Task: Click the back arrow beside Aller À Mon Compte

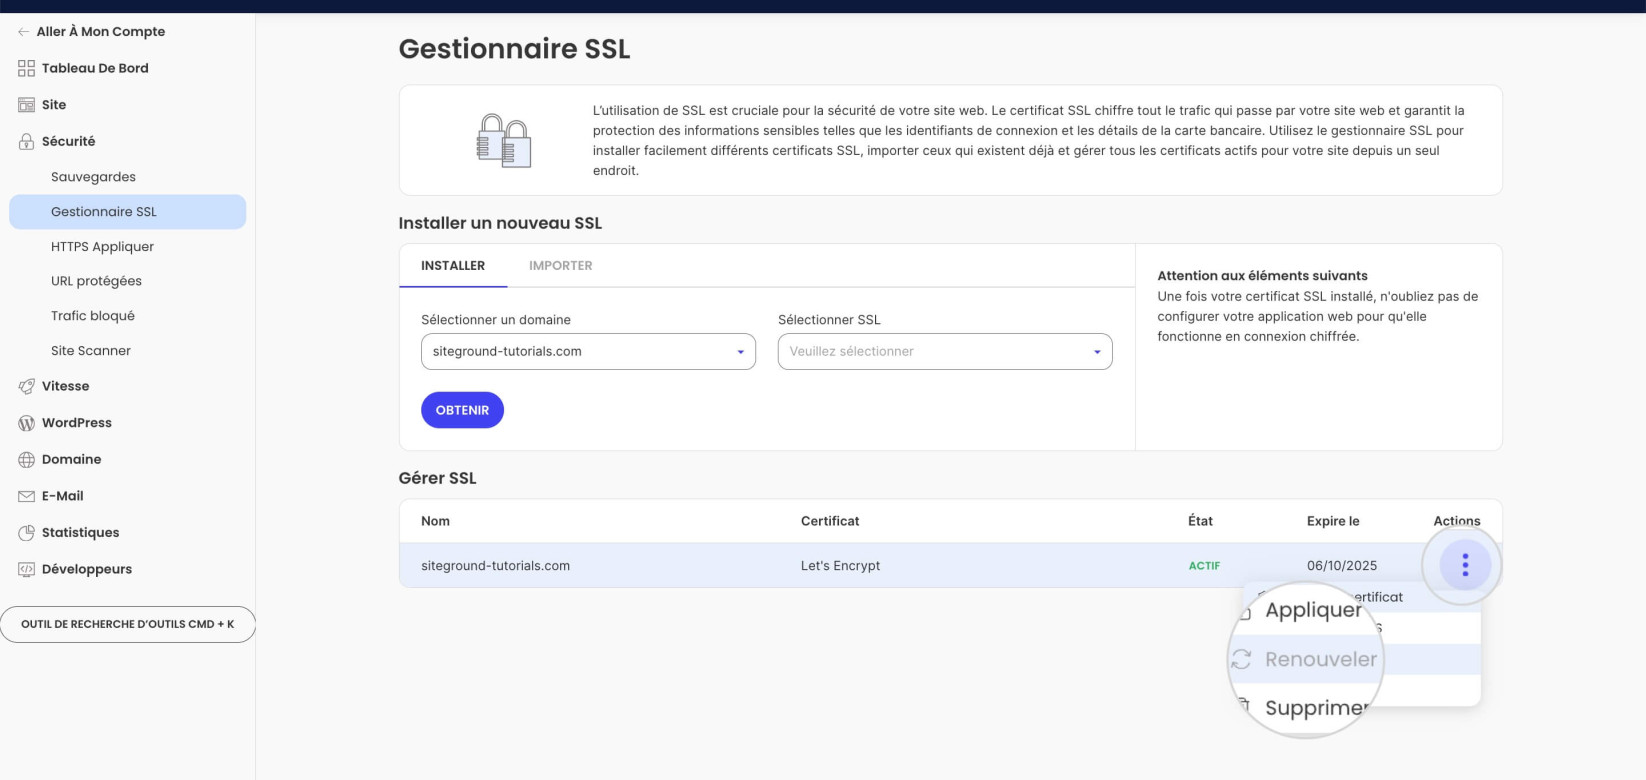Action: tap(23, 32)
